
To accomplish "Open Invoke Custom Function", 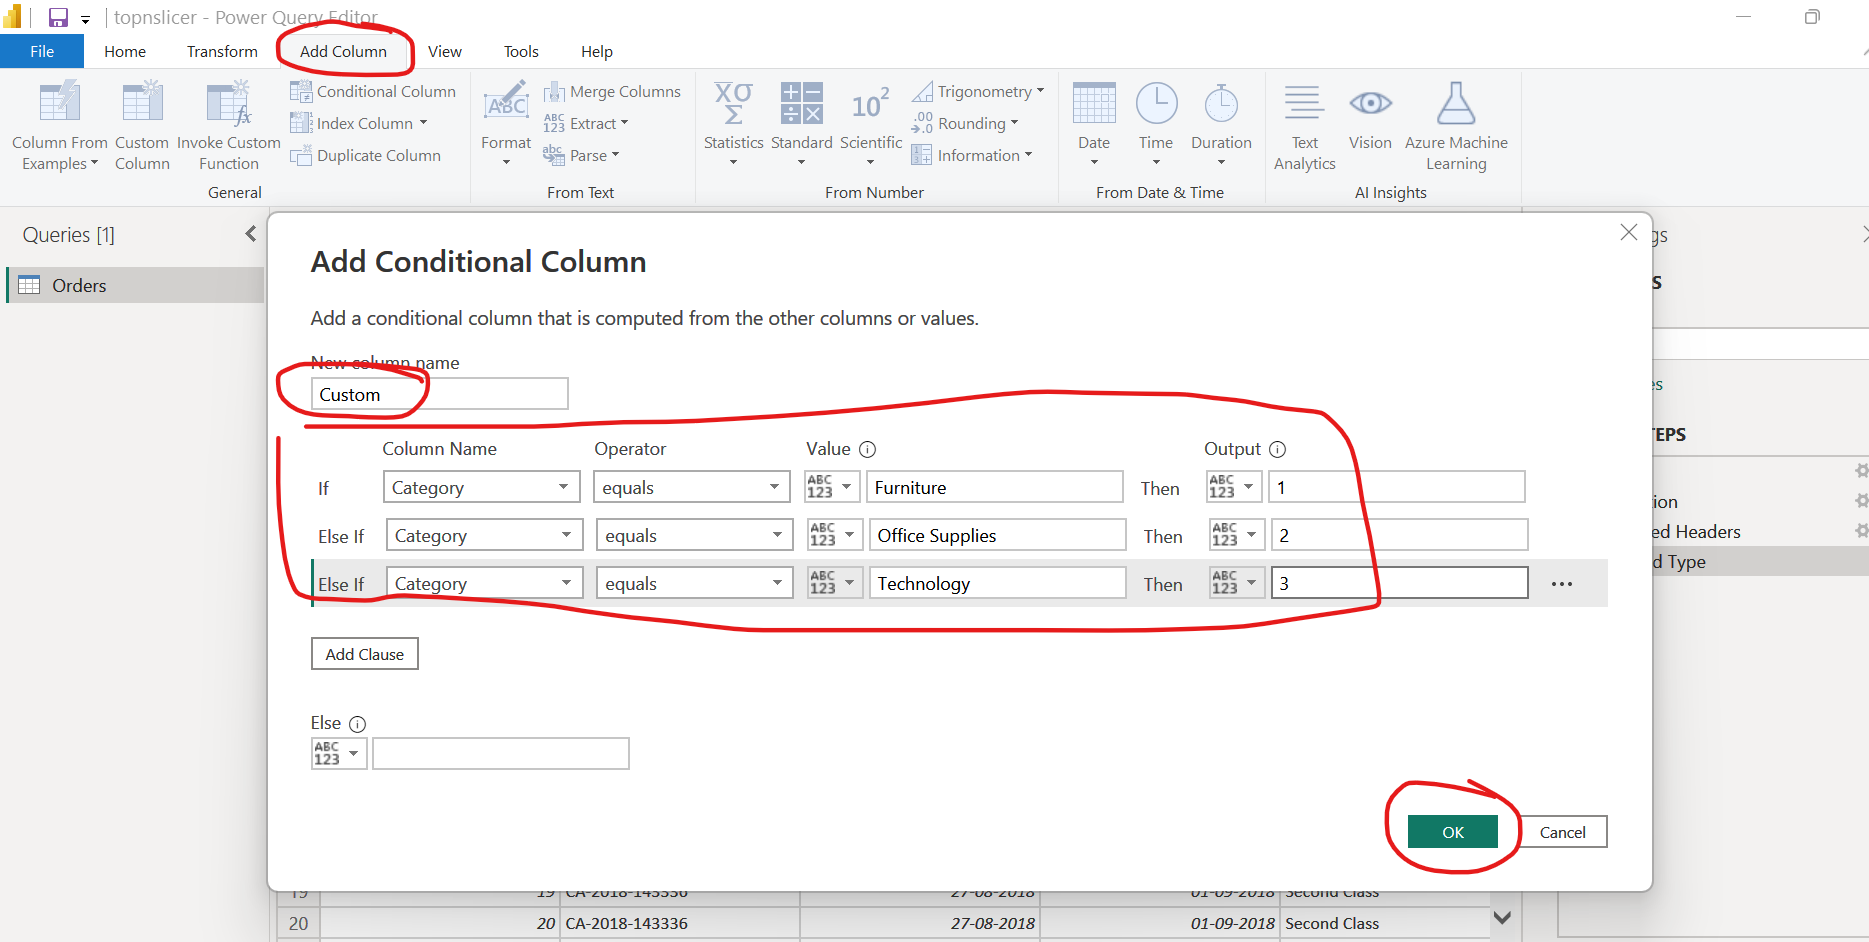I will pyautogui.click(x=228, y=127).
